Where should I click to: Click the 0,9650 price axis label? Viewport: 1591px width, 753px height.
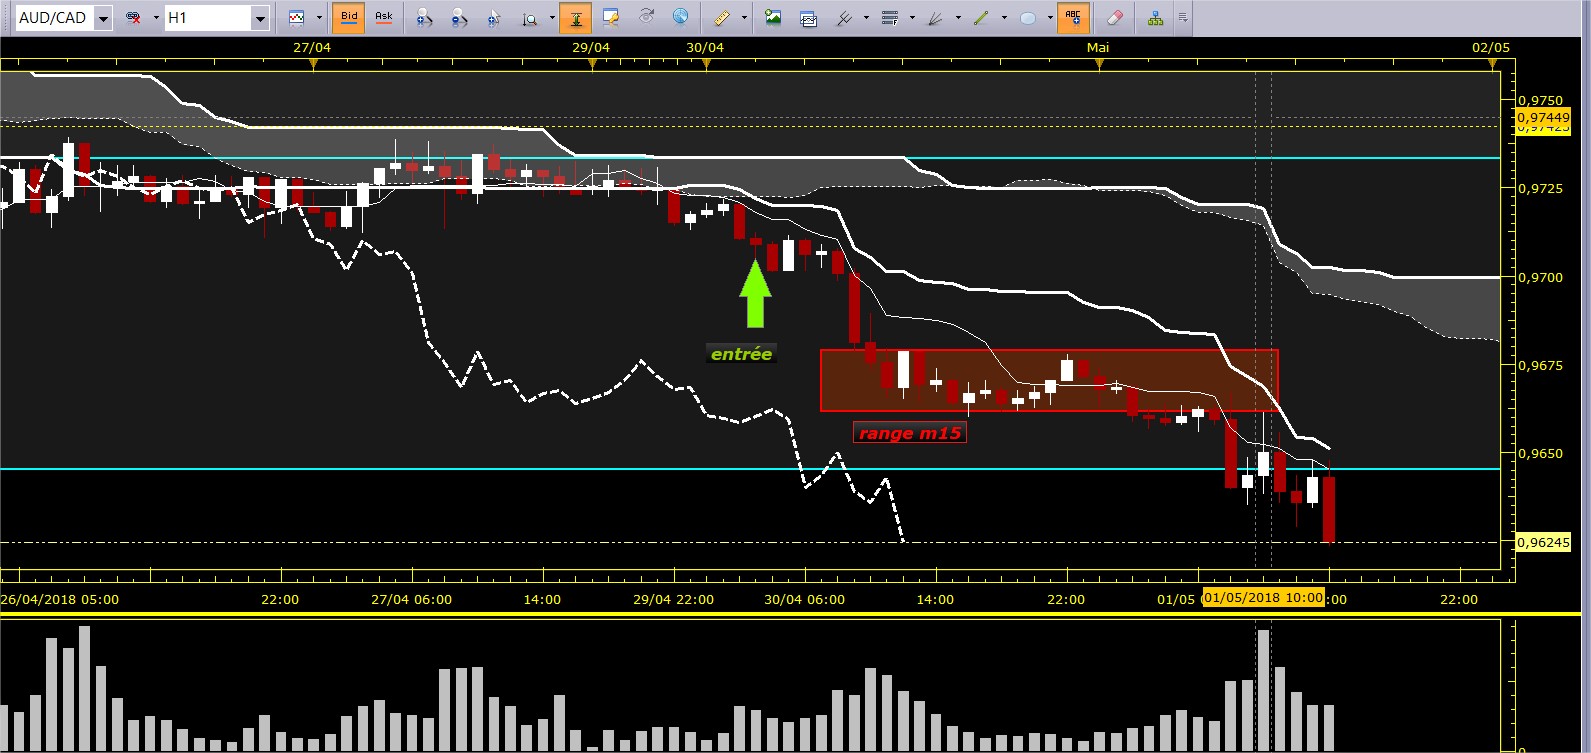1541,453
